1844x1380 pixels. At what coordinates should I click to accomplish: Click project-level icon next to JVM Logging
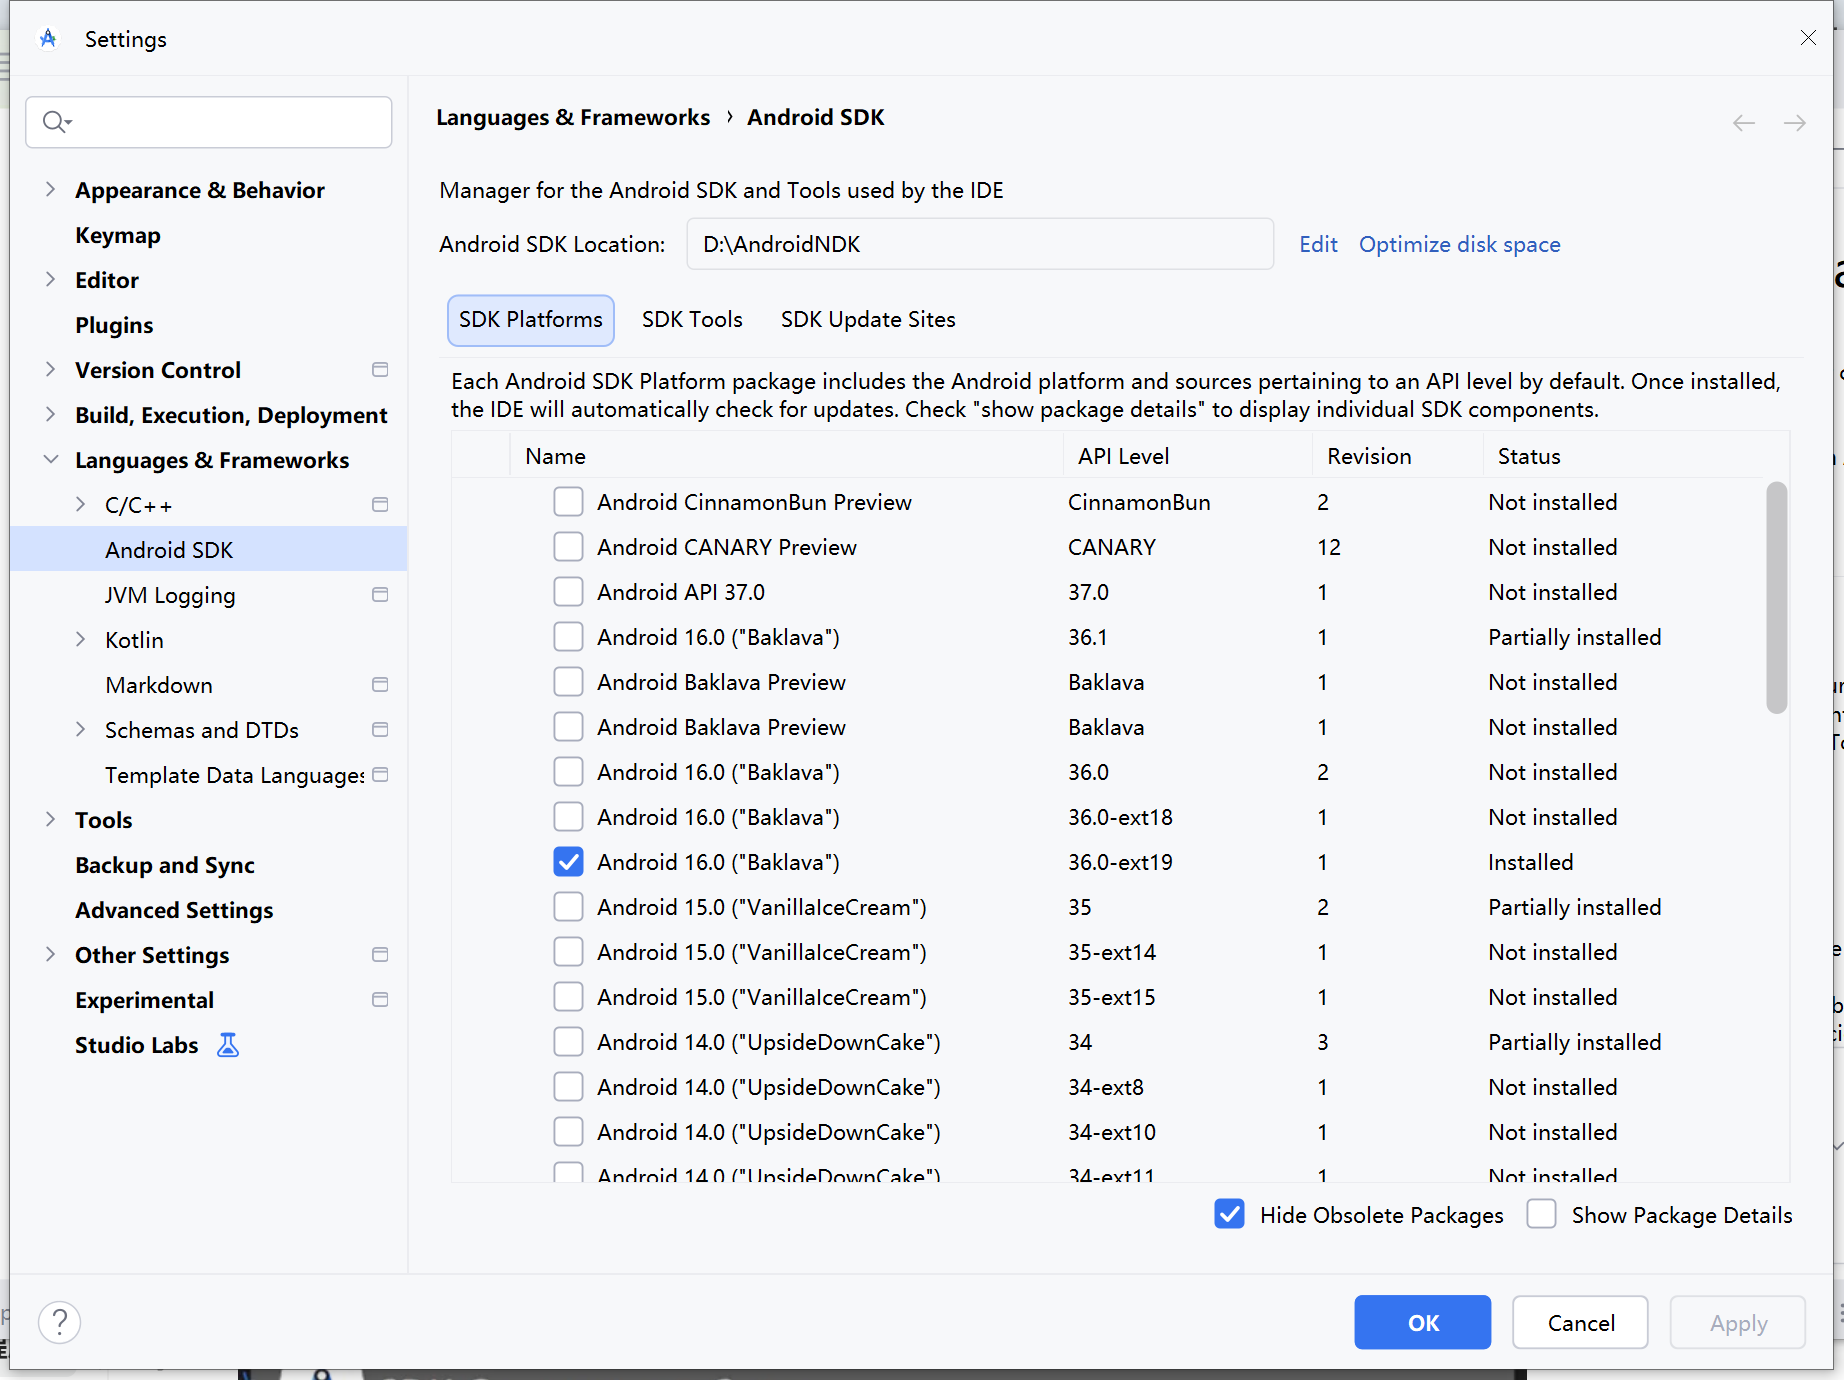[x=380, y=595]
